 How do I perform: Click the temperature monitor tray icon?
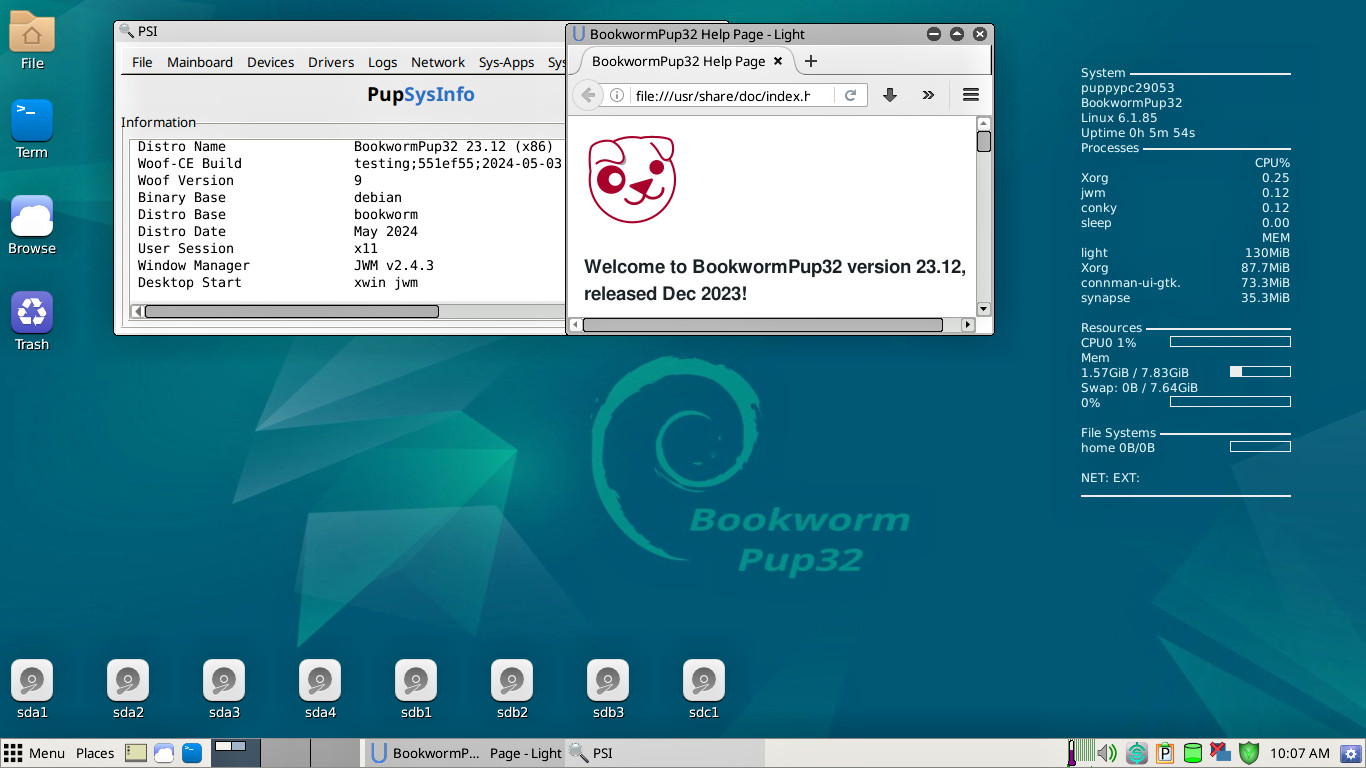1080,753
